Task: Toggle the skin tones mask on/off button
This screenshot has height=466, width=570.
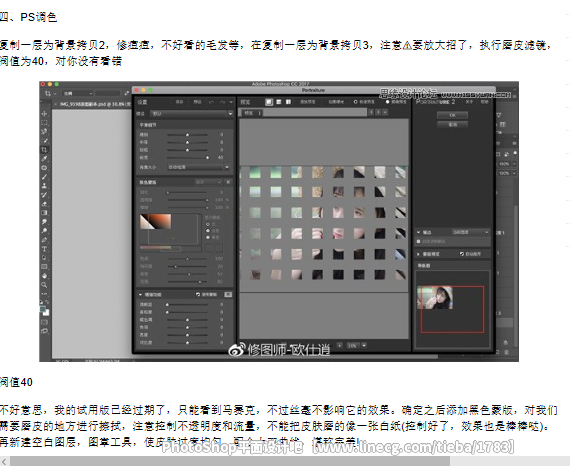Action: click(x=228, y=182)
